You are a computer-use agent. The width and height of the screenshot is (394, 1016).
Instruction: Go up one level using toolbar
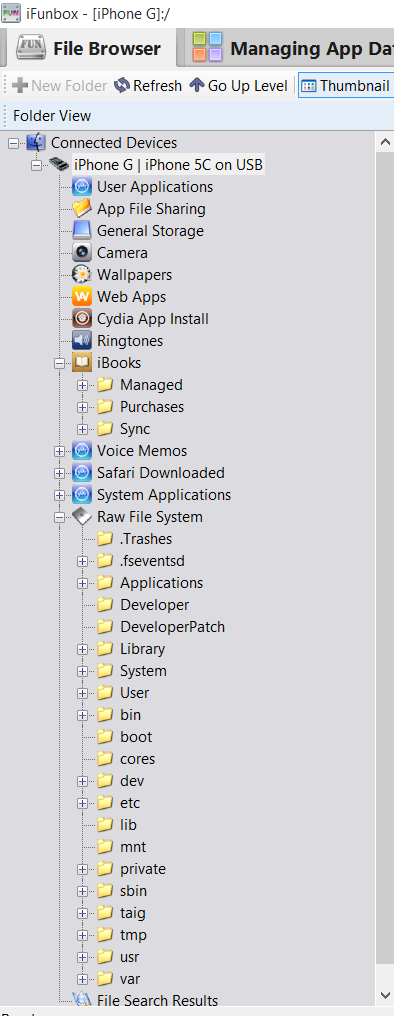238,86
